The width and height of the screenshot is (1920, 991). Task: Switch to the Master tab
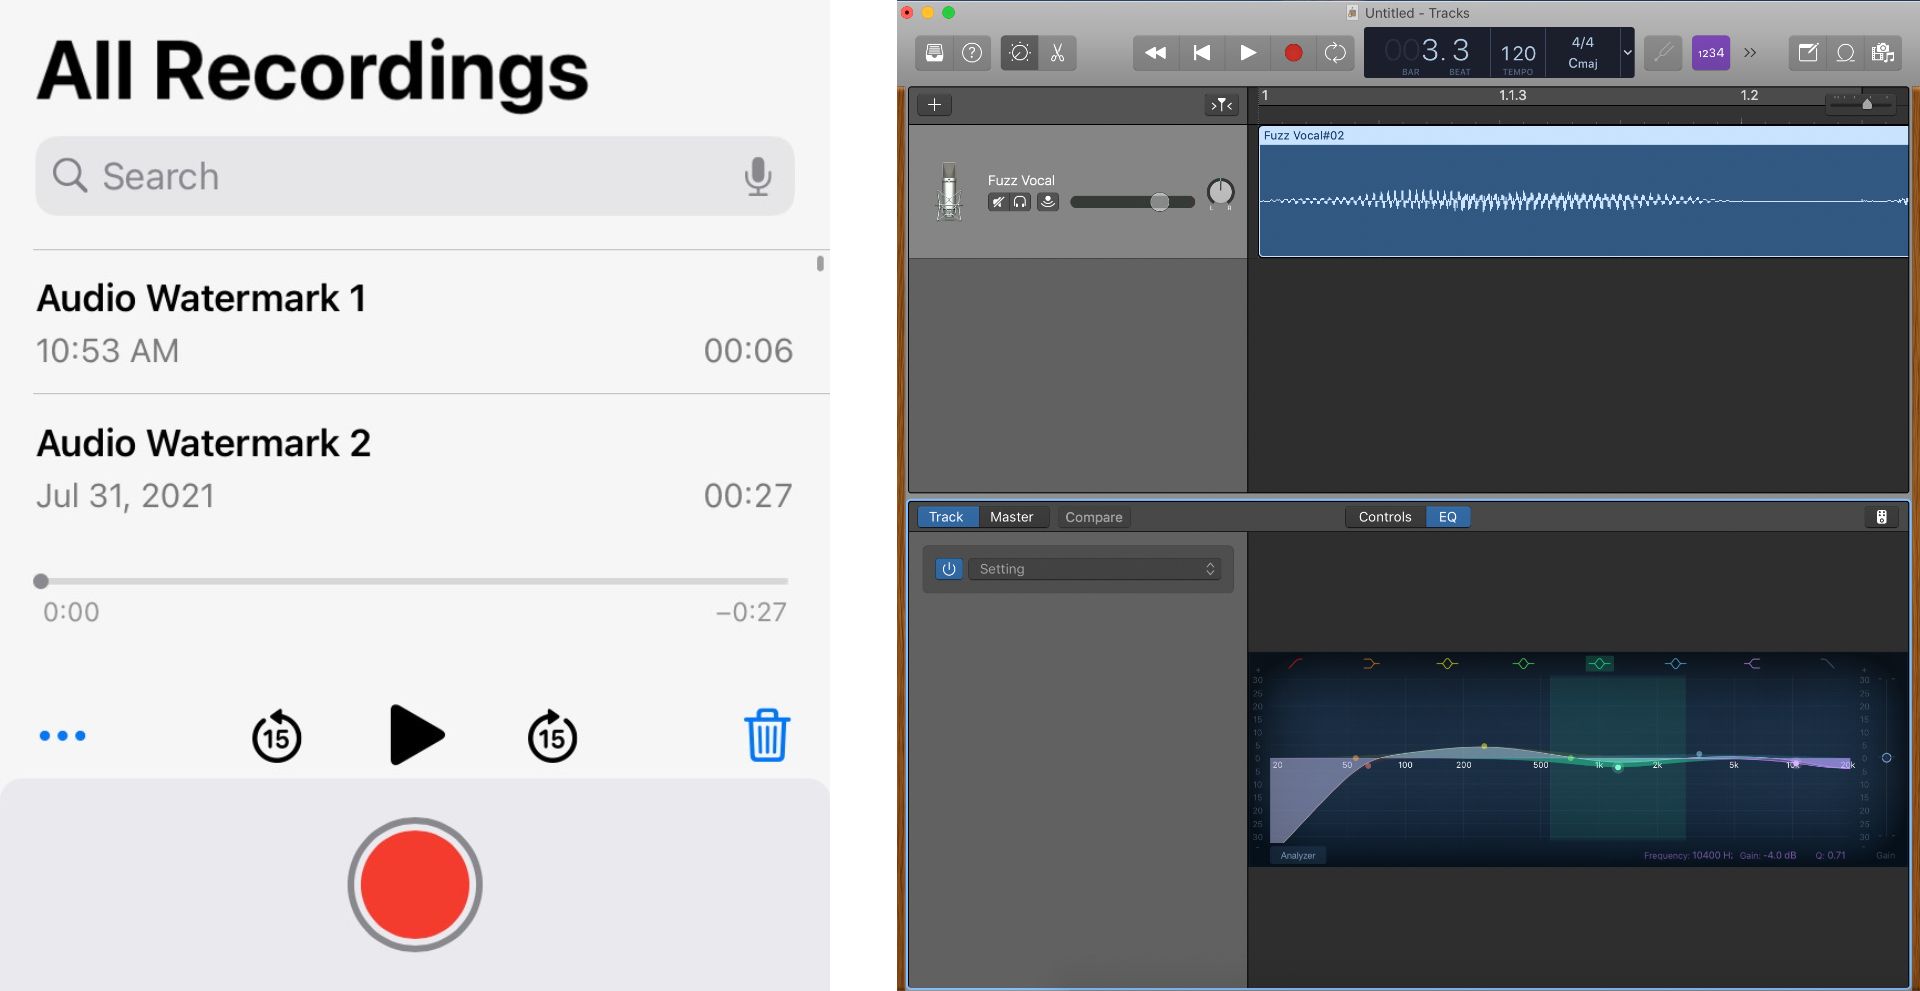click(x=1011, y=517)
